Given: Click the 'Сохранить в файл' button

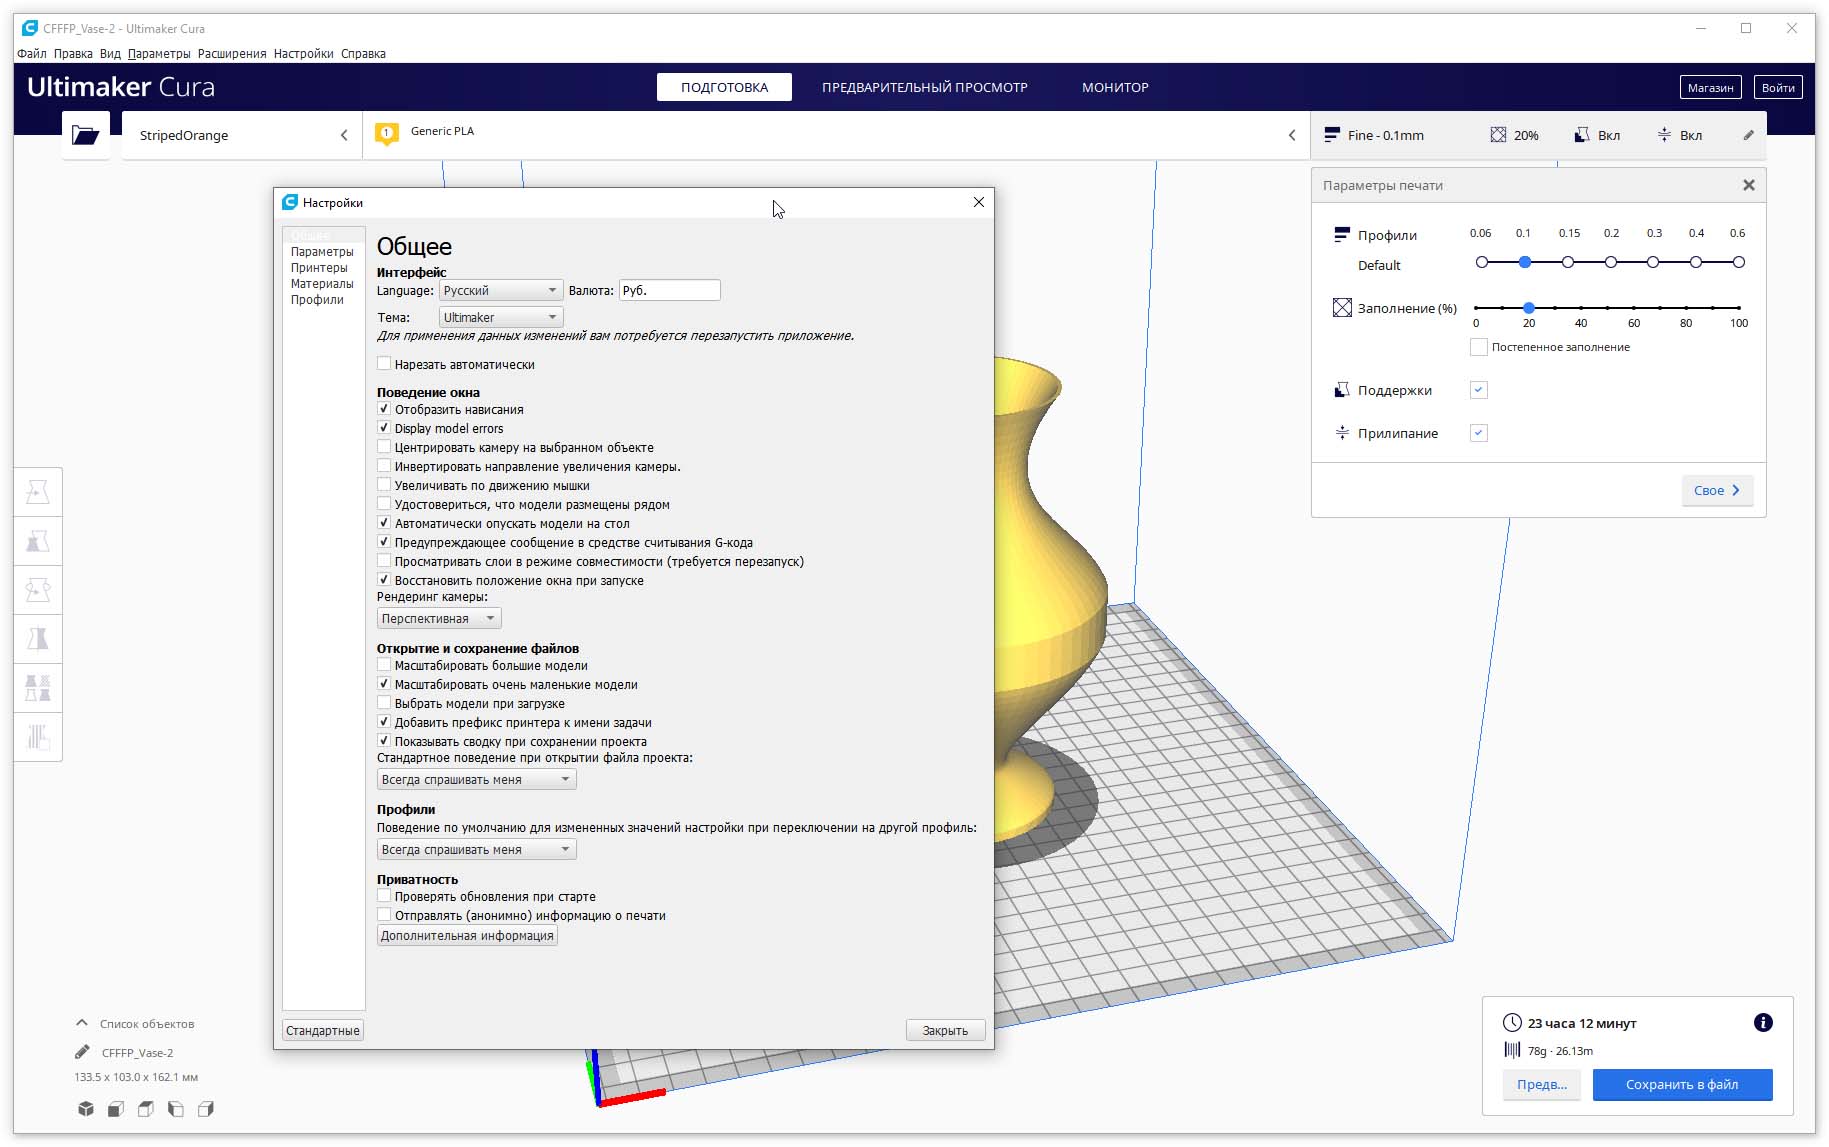Looking at the screenshot, I should click(x=1682, y=1084).
